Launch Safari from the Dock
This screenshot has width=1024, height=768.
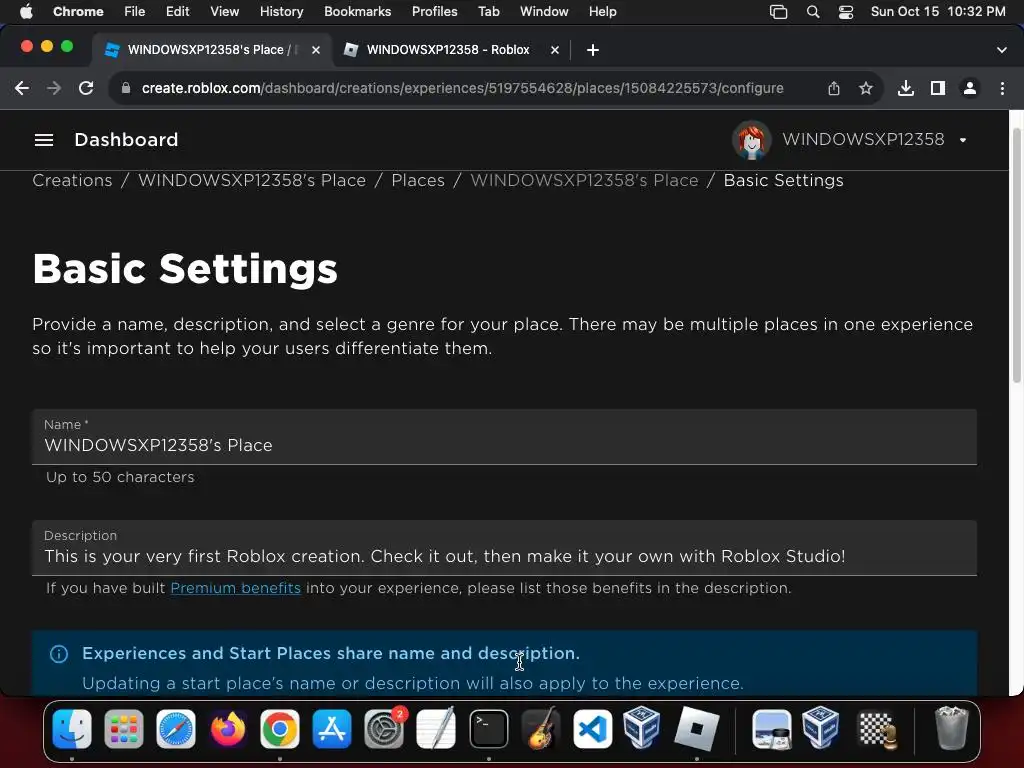[x=176, y=729]
